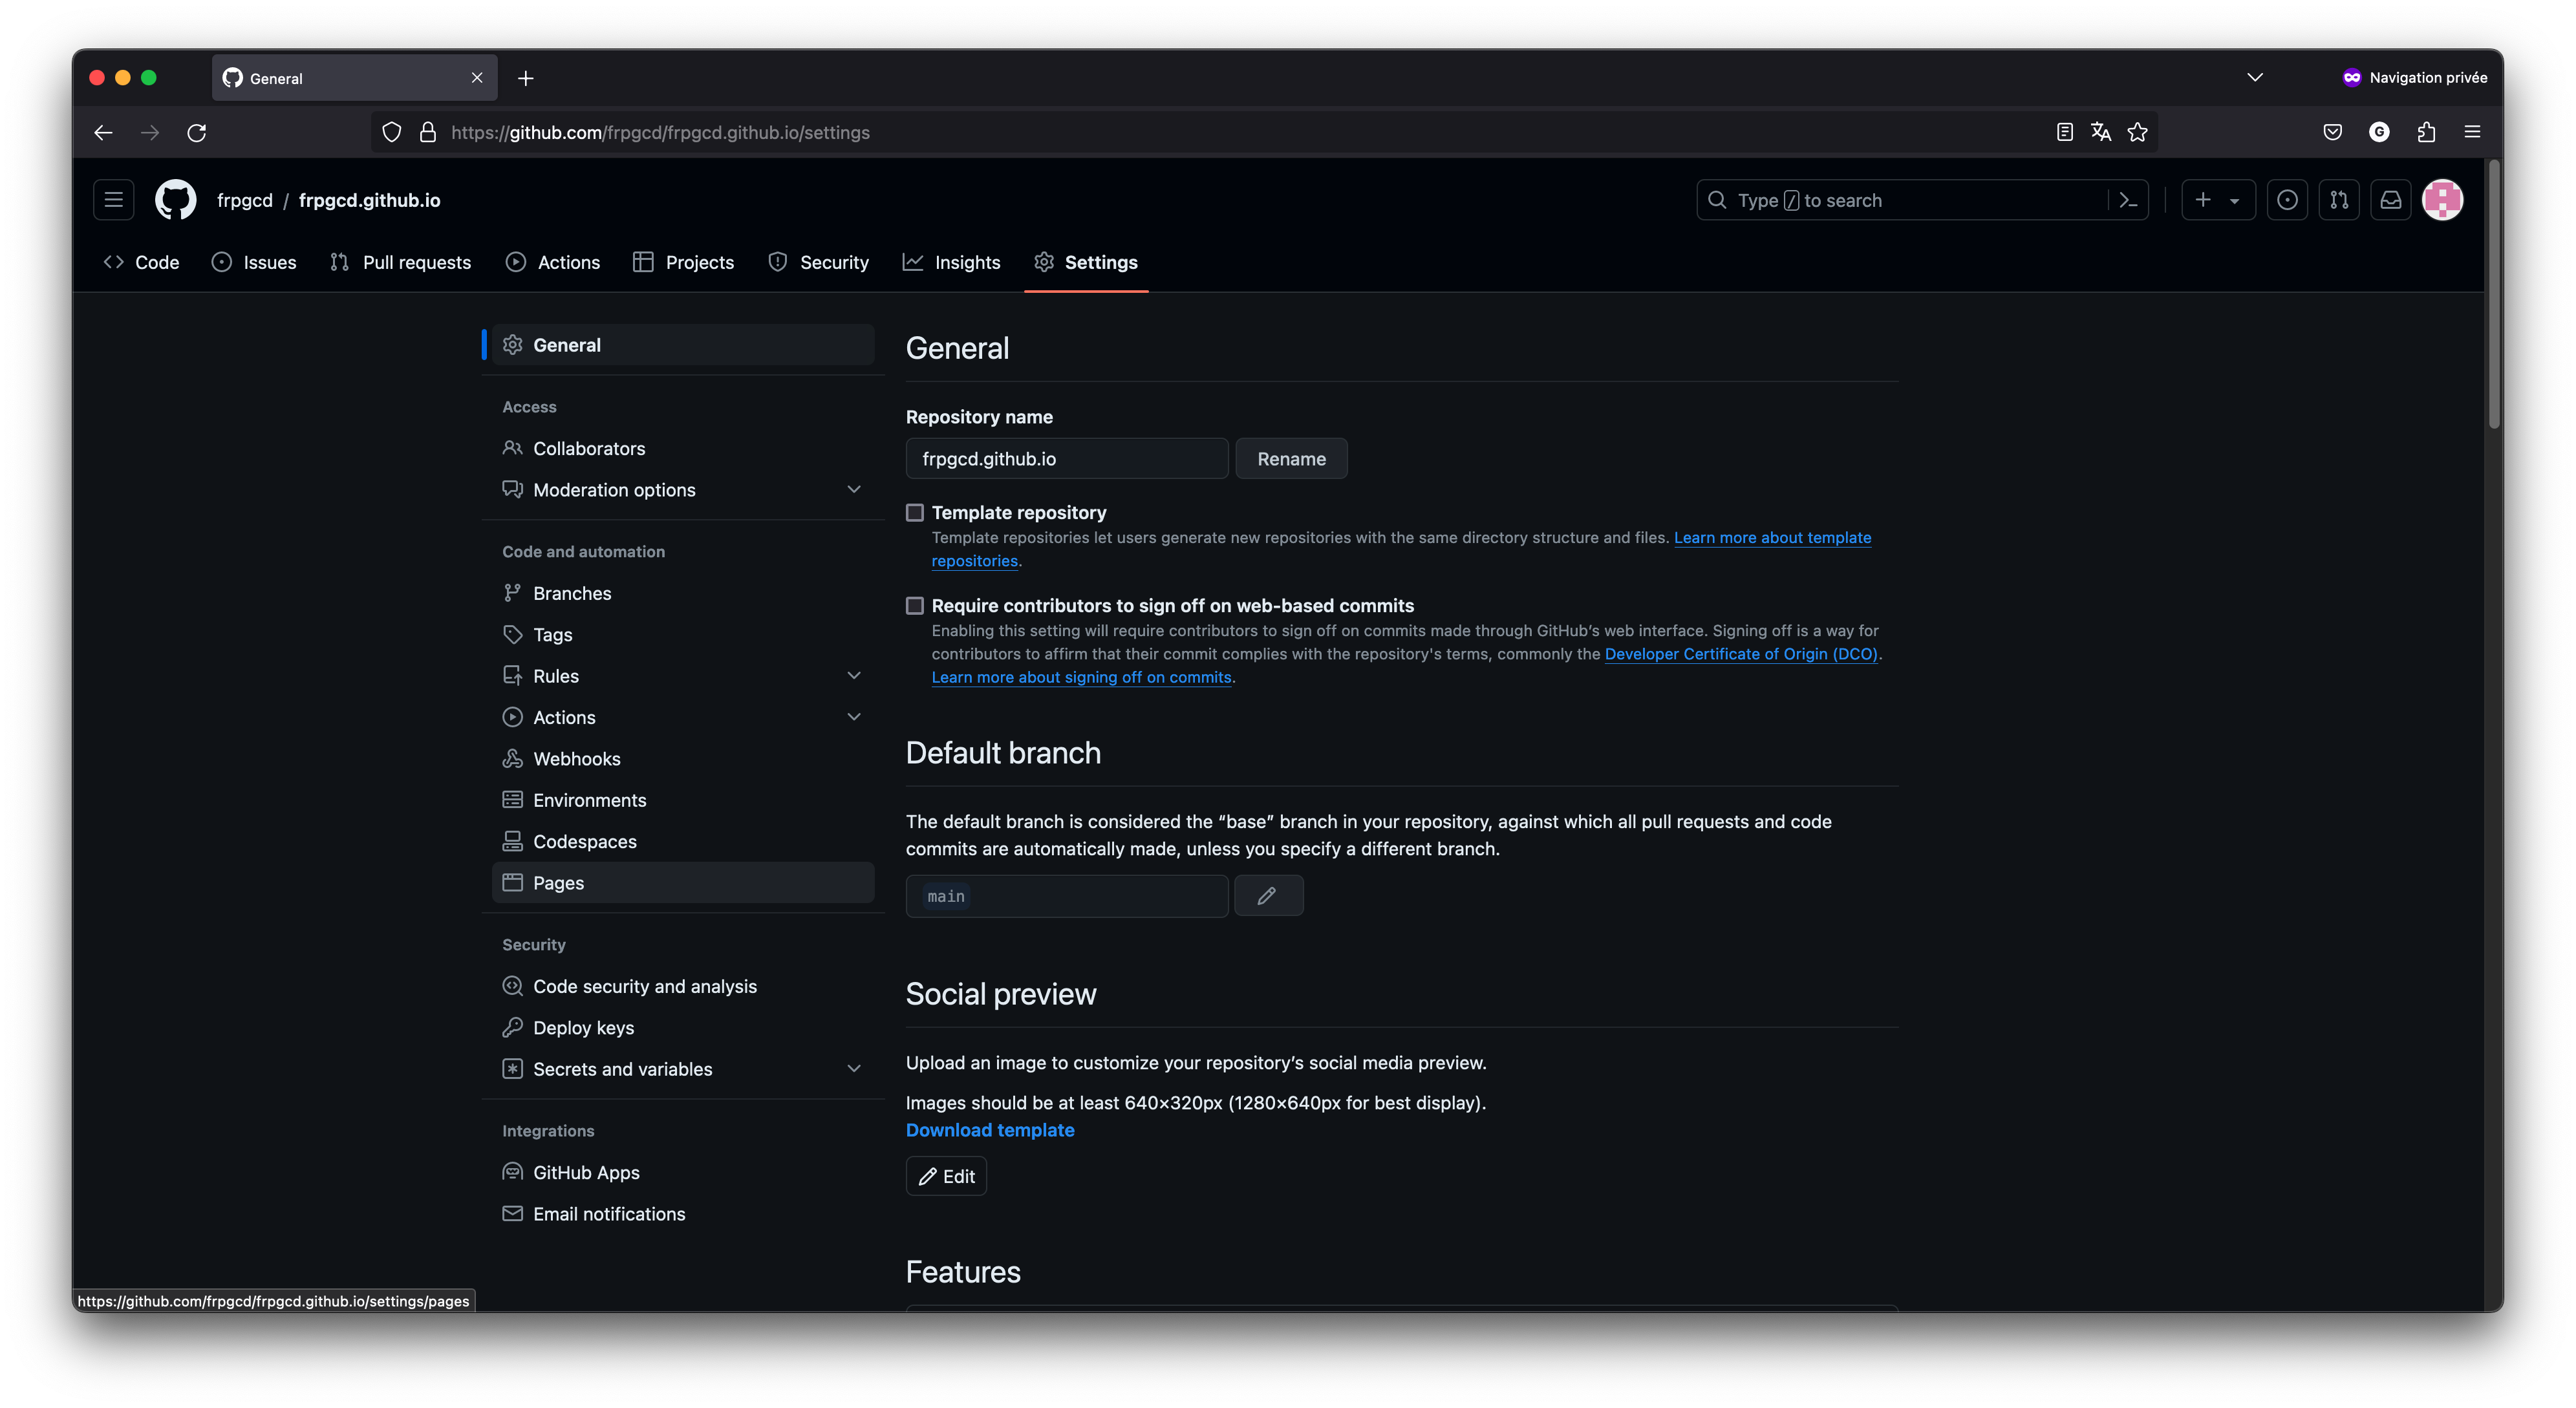Screen dimensions: 2576x1408
Task: Click the translate page icon in address bar
Action: click(2100, 132)
